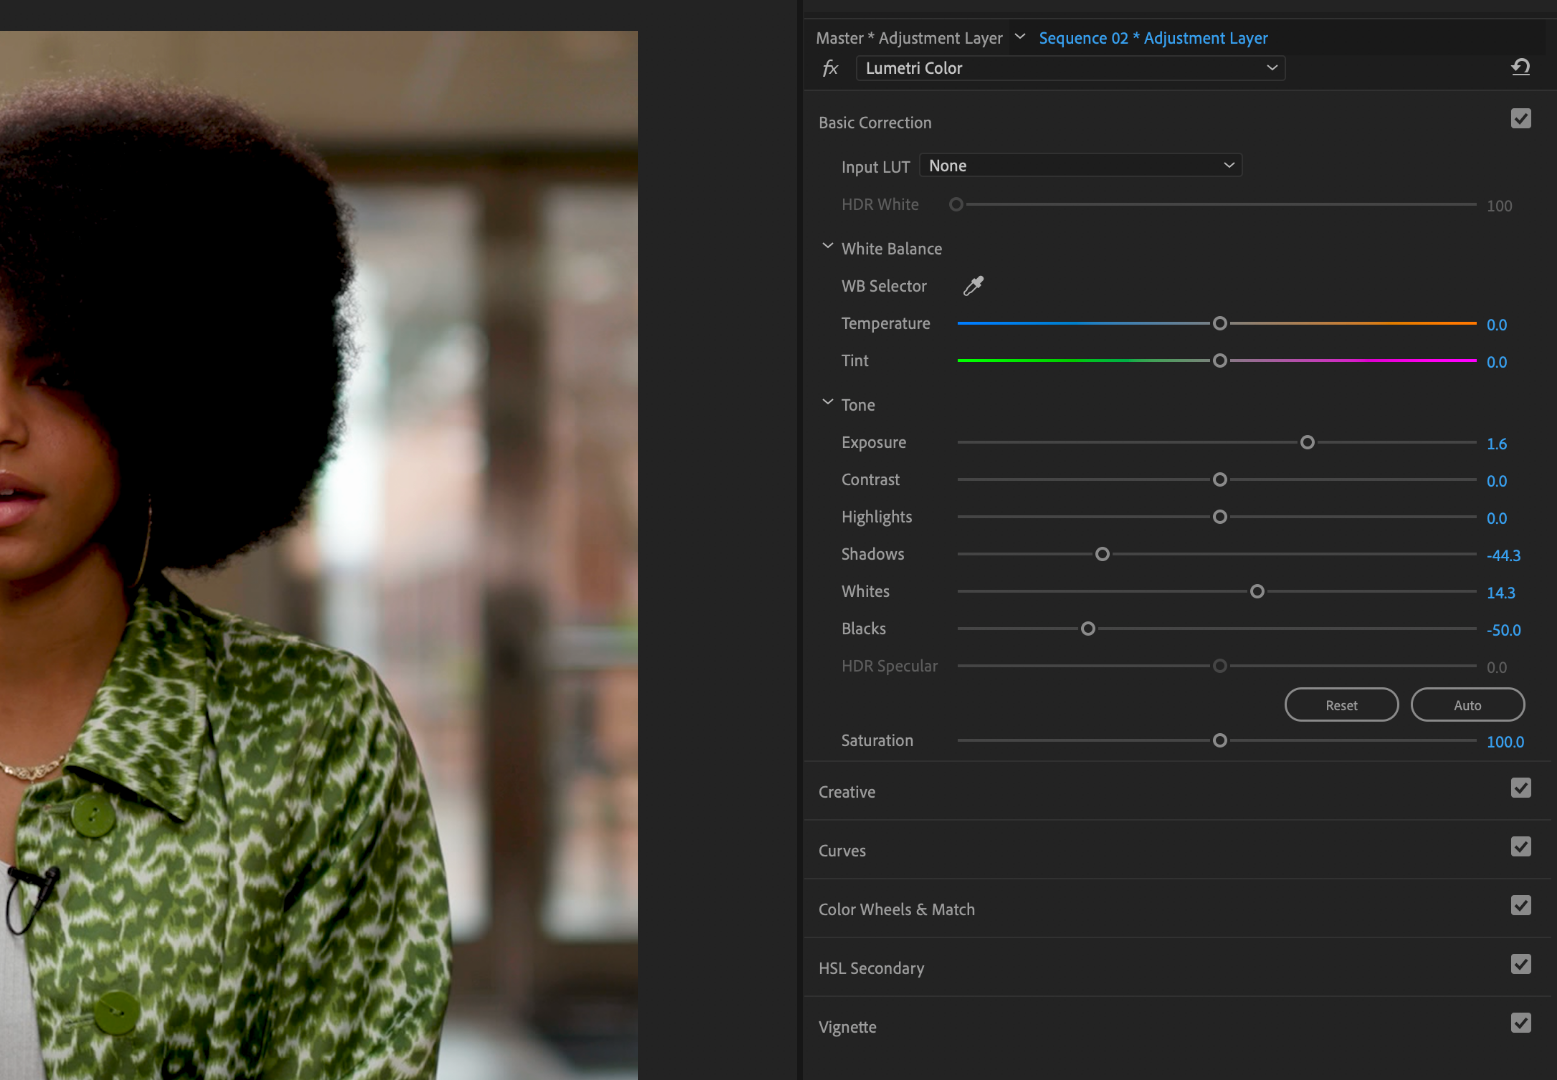The image size is (1557, 1080).
Task: Pick the WB Selector eyedropper
Action: click(973, 286)
